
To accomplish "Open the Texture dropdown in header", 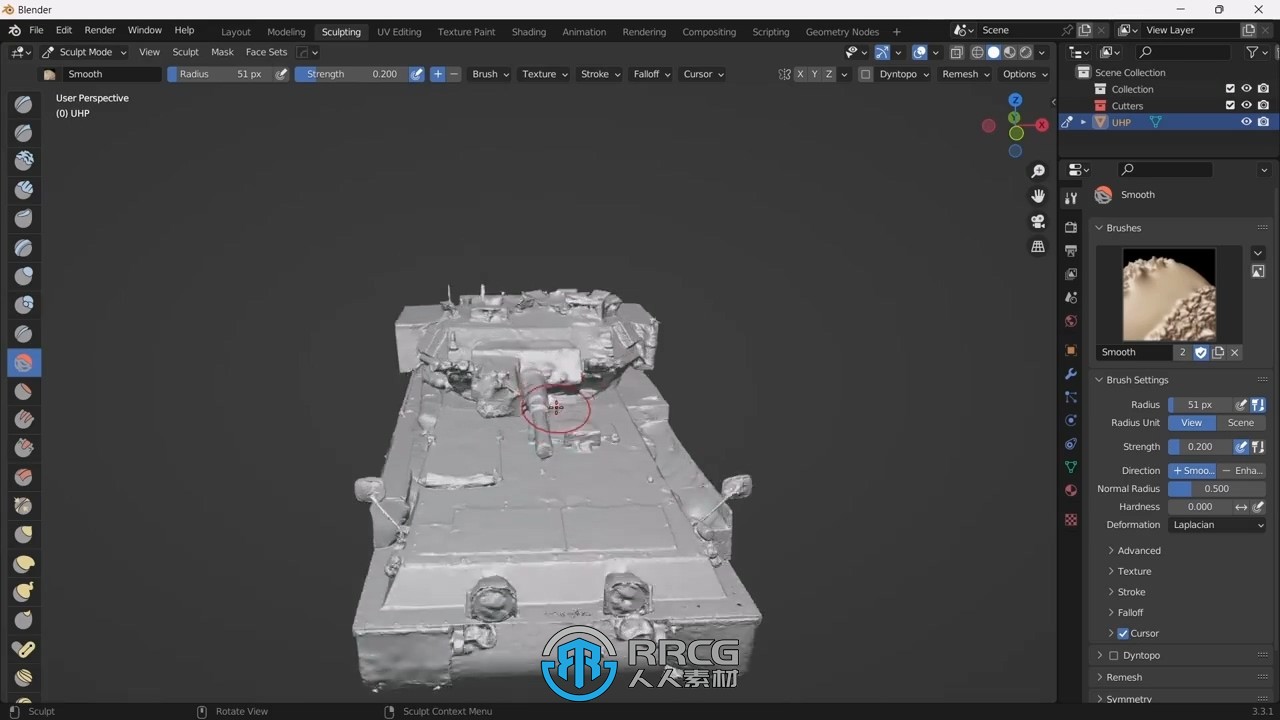I will point(545,74).
